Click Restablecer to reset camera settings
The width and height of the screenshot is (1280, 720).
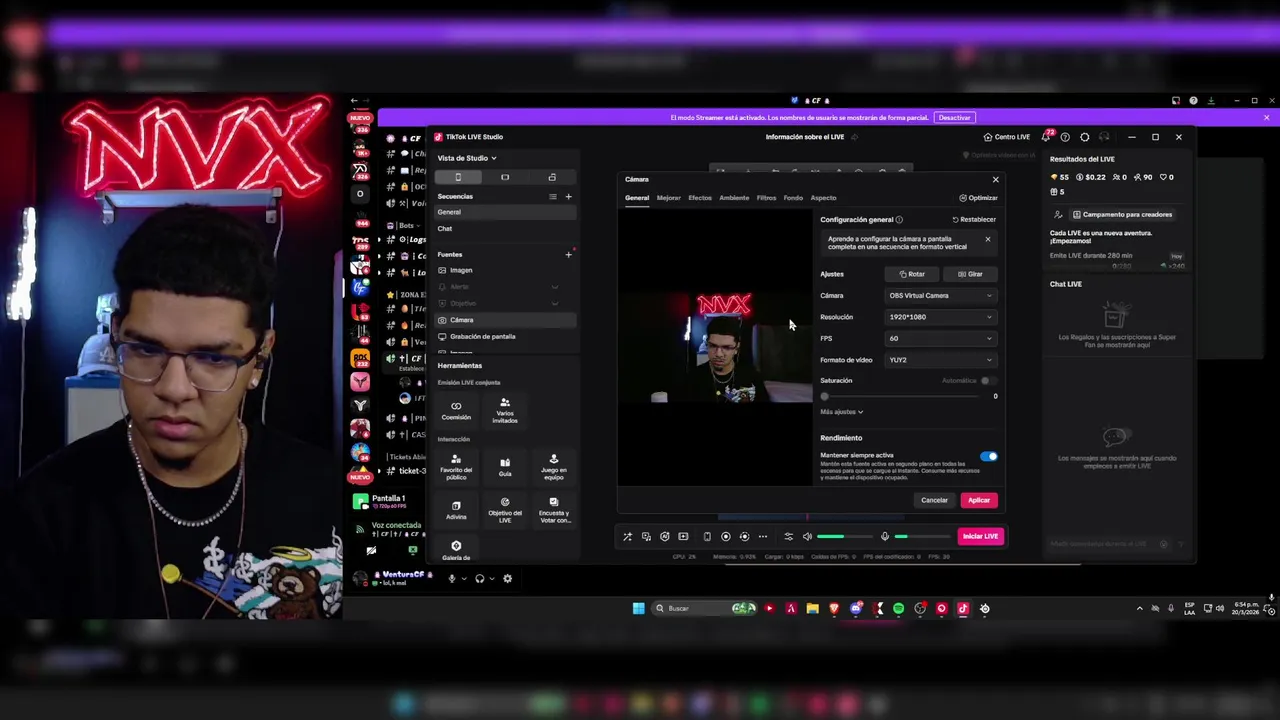pos(974,220)
